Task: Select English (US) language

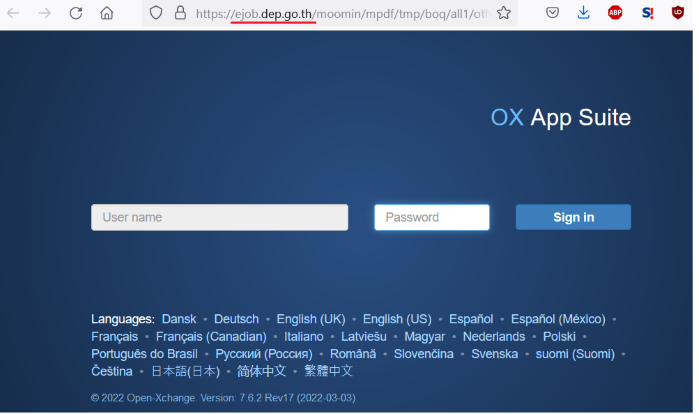Action: [x=397, y=319]
